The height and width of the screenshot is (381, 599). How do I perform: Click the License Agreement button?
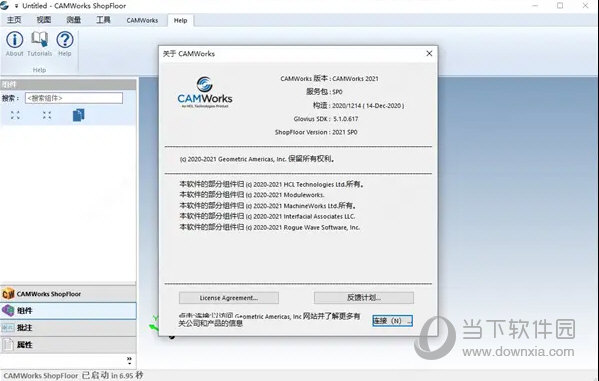(x=229, y=298)
